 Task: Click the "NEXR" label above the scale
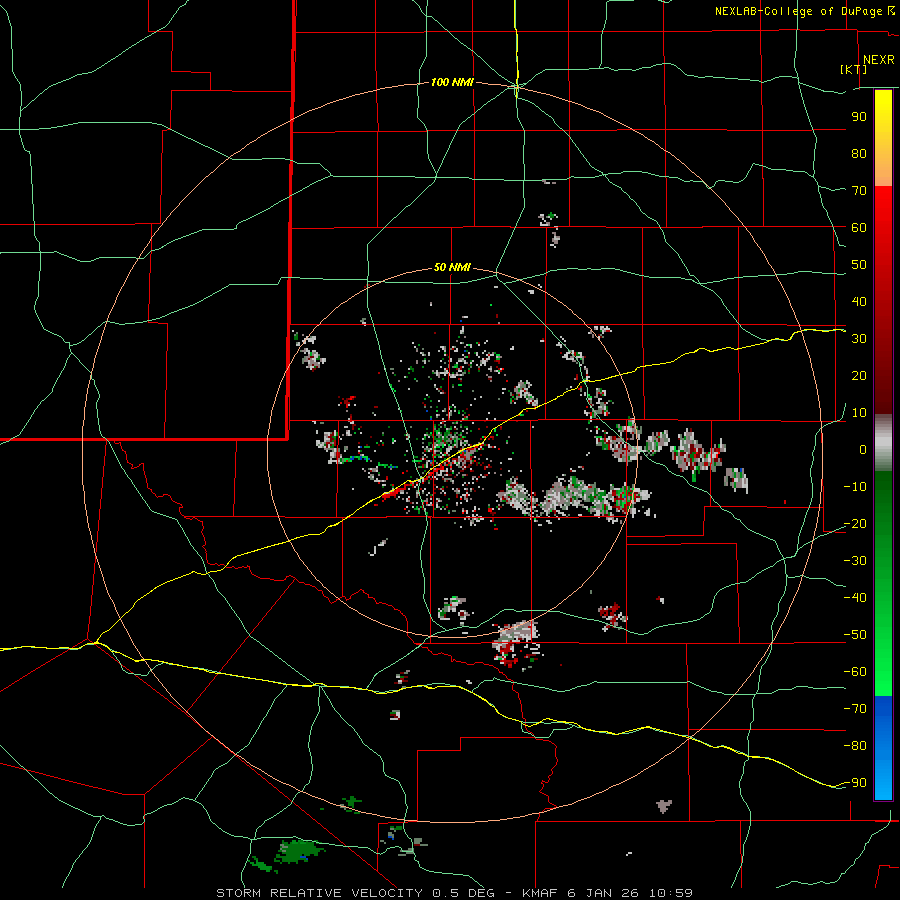(878, 60)
